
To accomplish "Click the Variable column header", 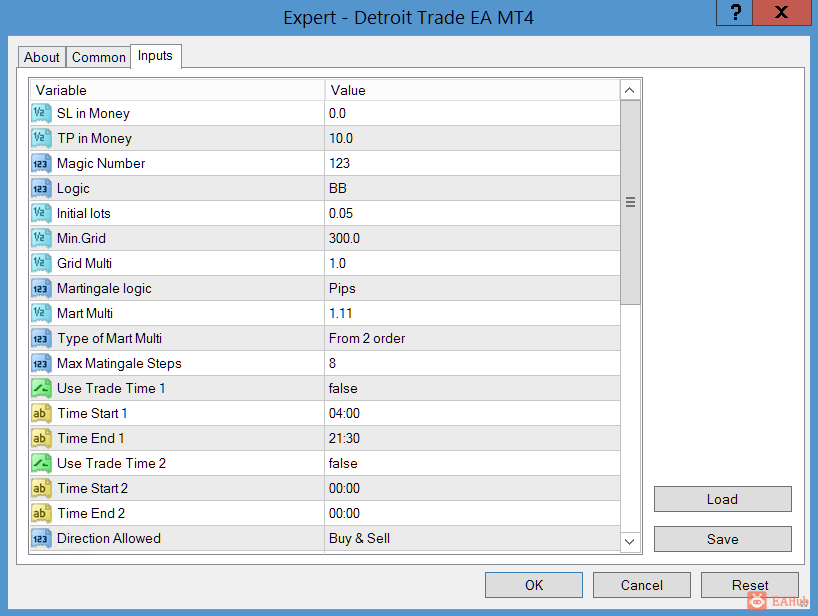I will click(x=177, y=90).
